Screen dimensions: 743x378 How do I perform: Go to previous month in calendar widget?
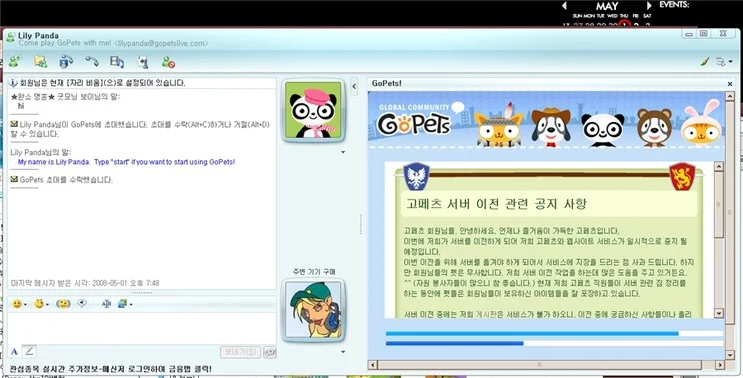point(564,5)
